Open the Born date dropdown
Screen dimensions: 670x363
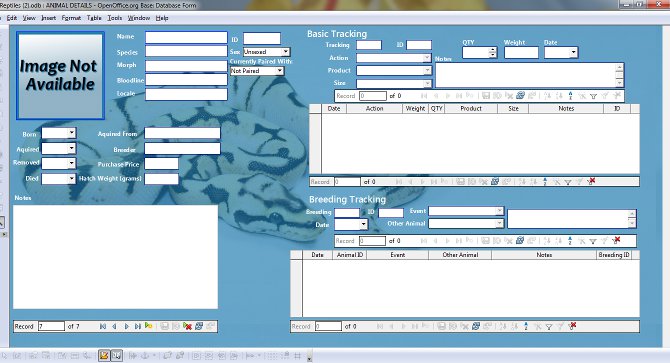(x=71, y=133)
